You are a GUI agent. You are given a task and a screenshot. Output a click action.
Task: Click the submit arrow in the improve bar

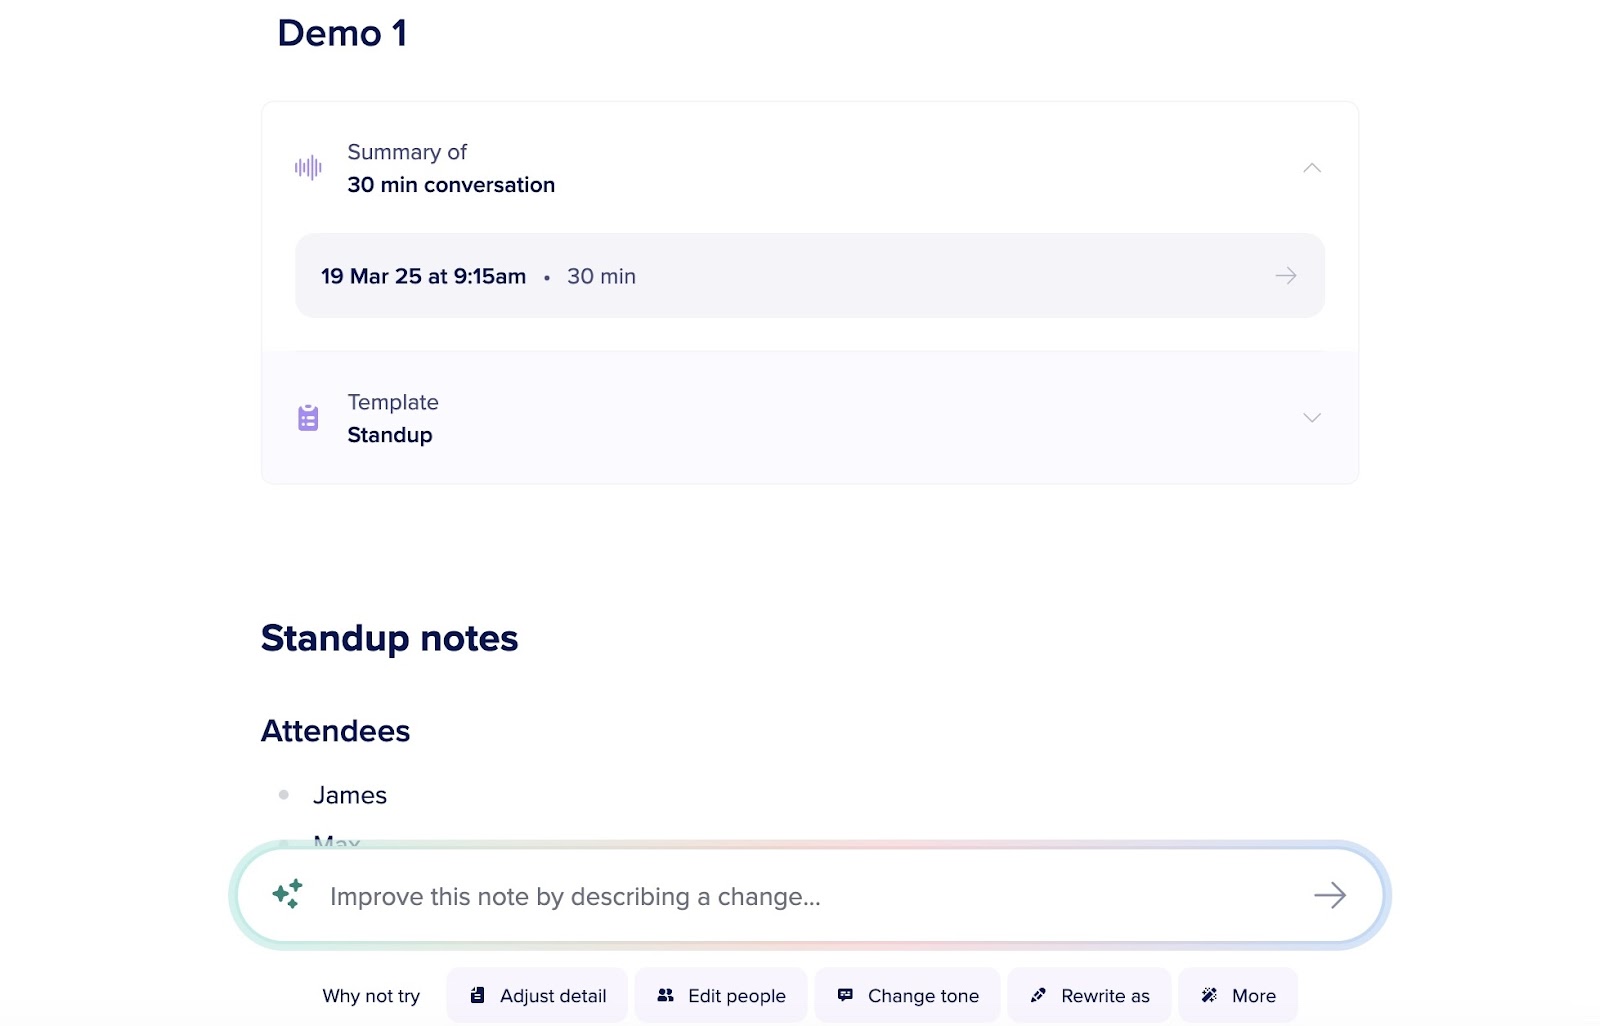tap(1331, 895)
